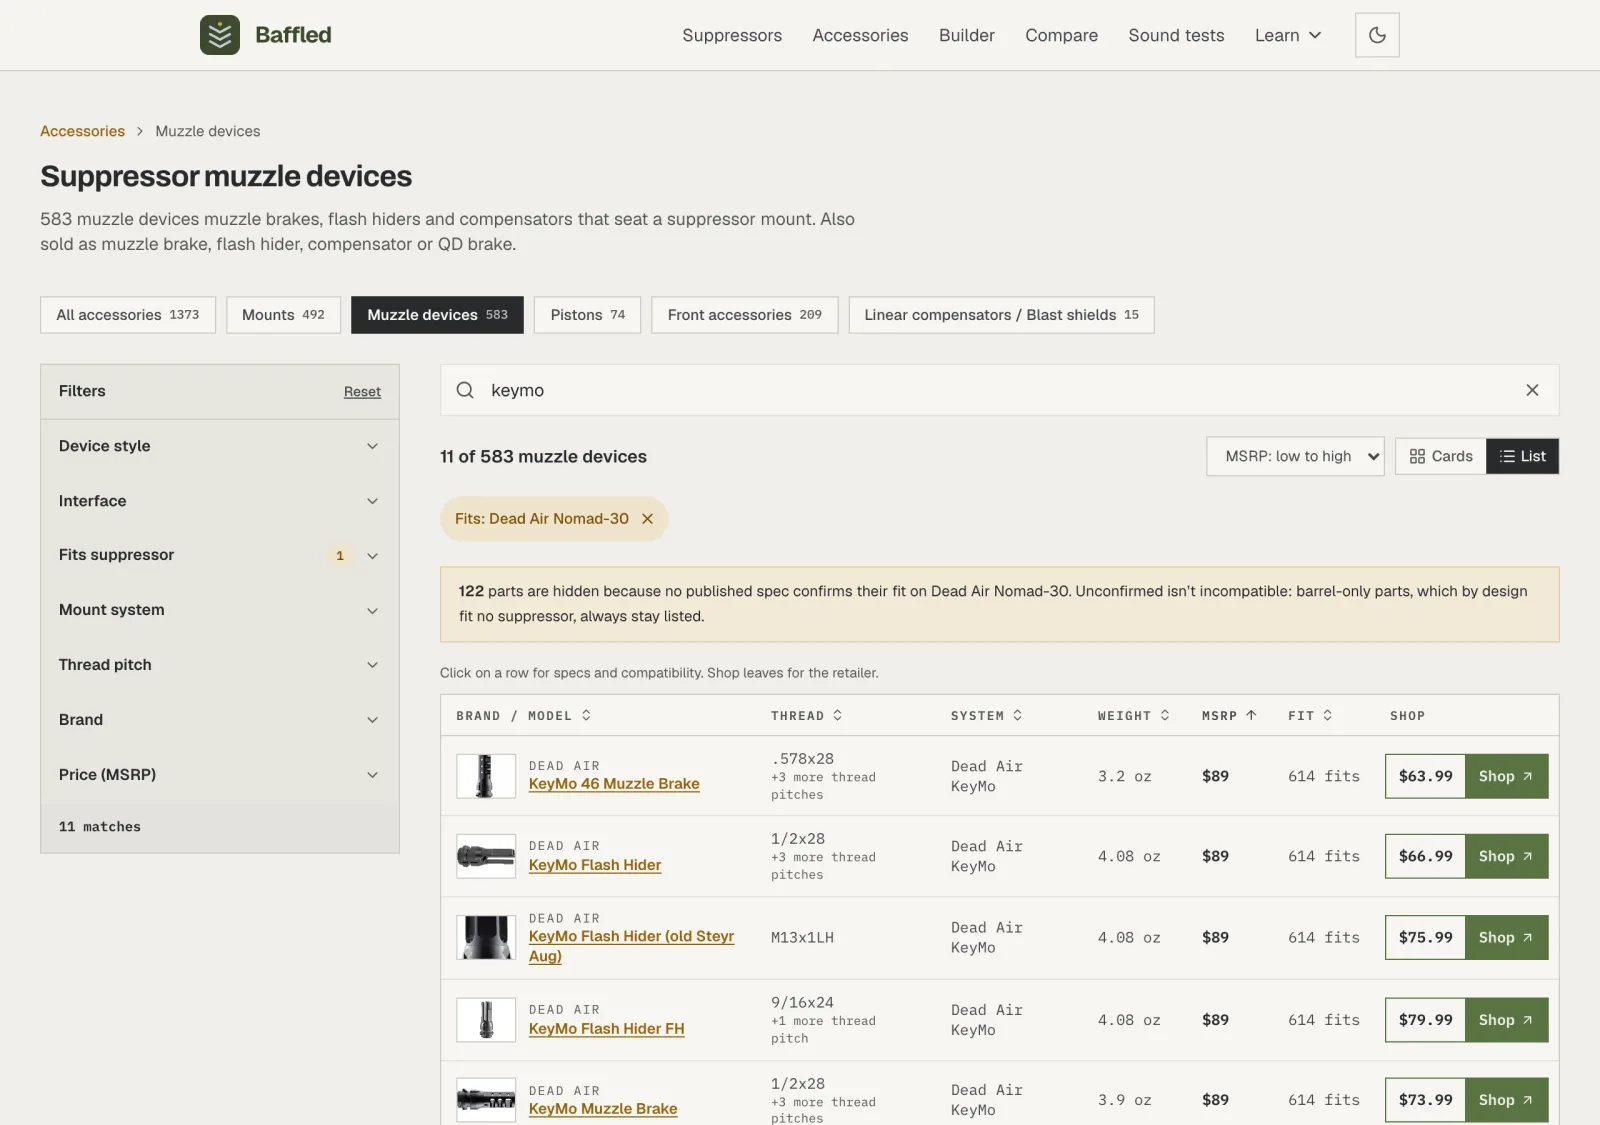Click the Baffled brand name

click(x=293, y=35)
